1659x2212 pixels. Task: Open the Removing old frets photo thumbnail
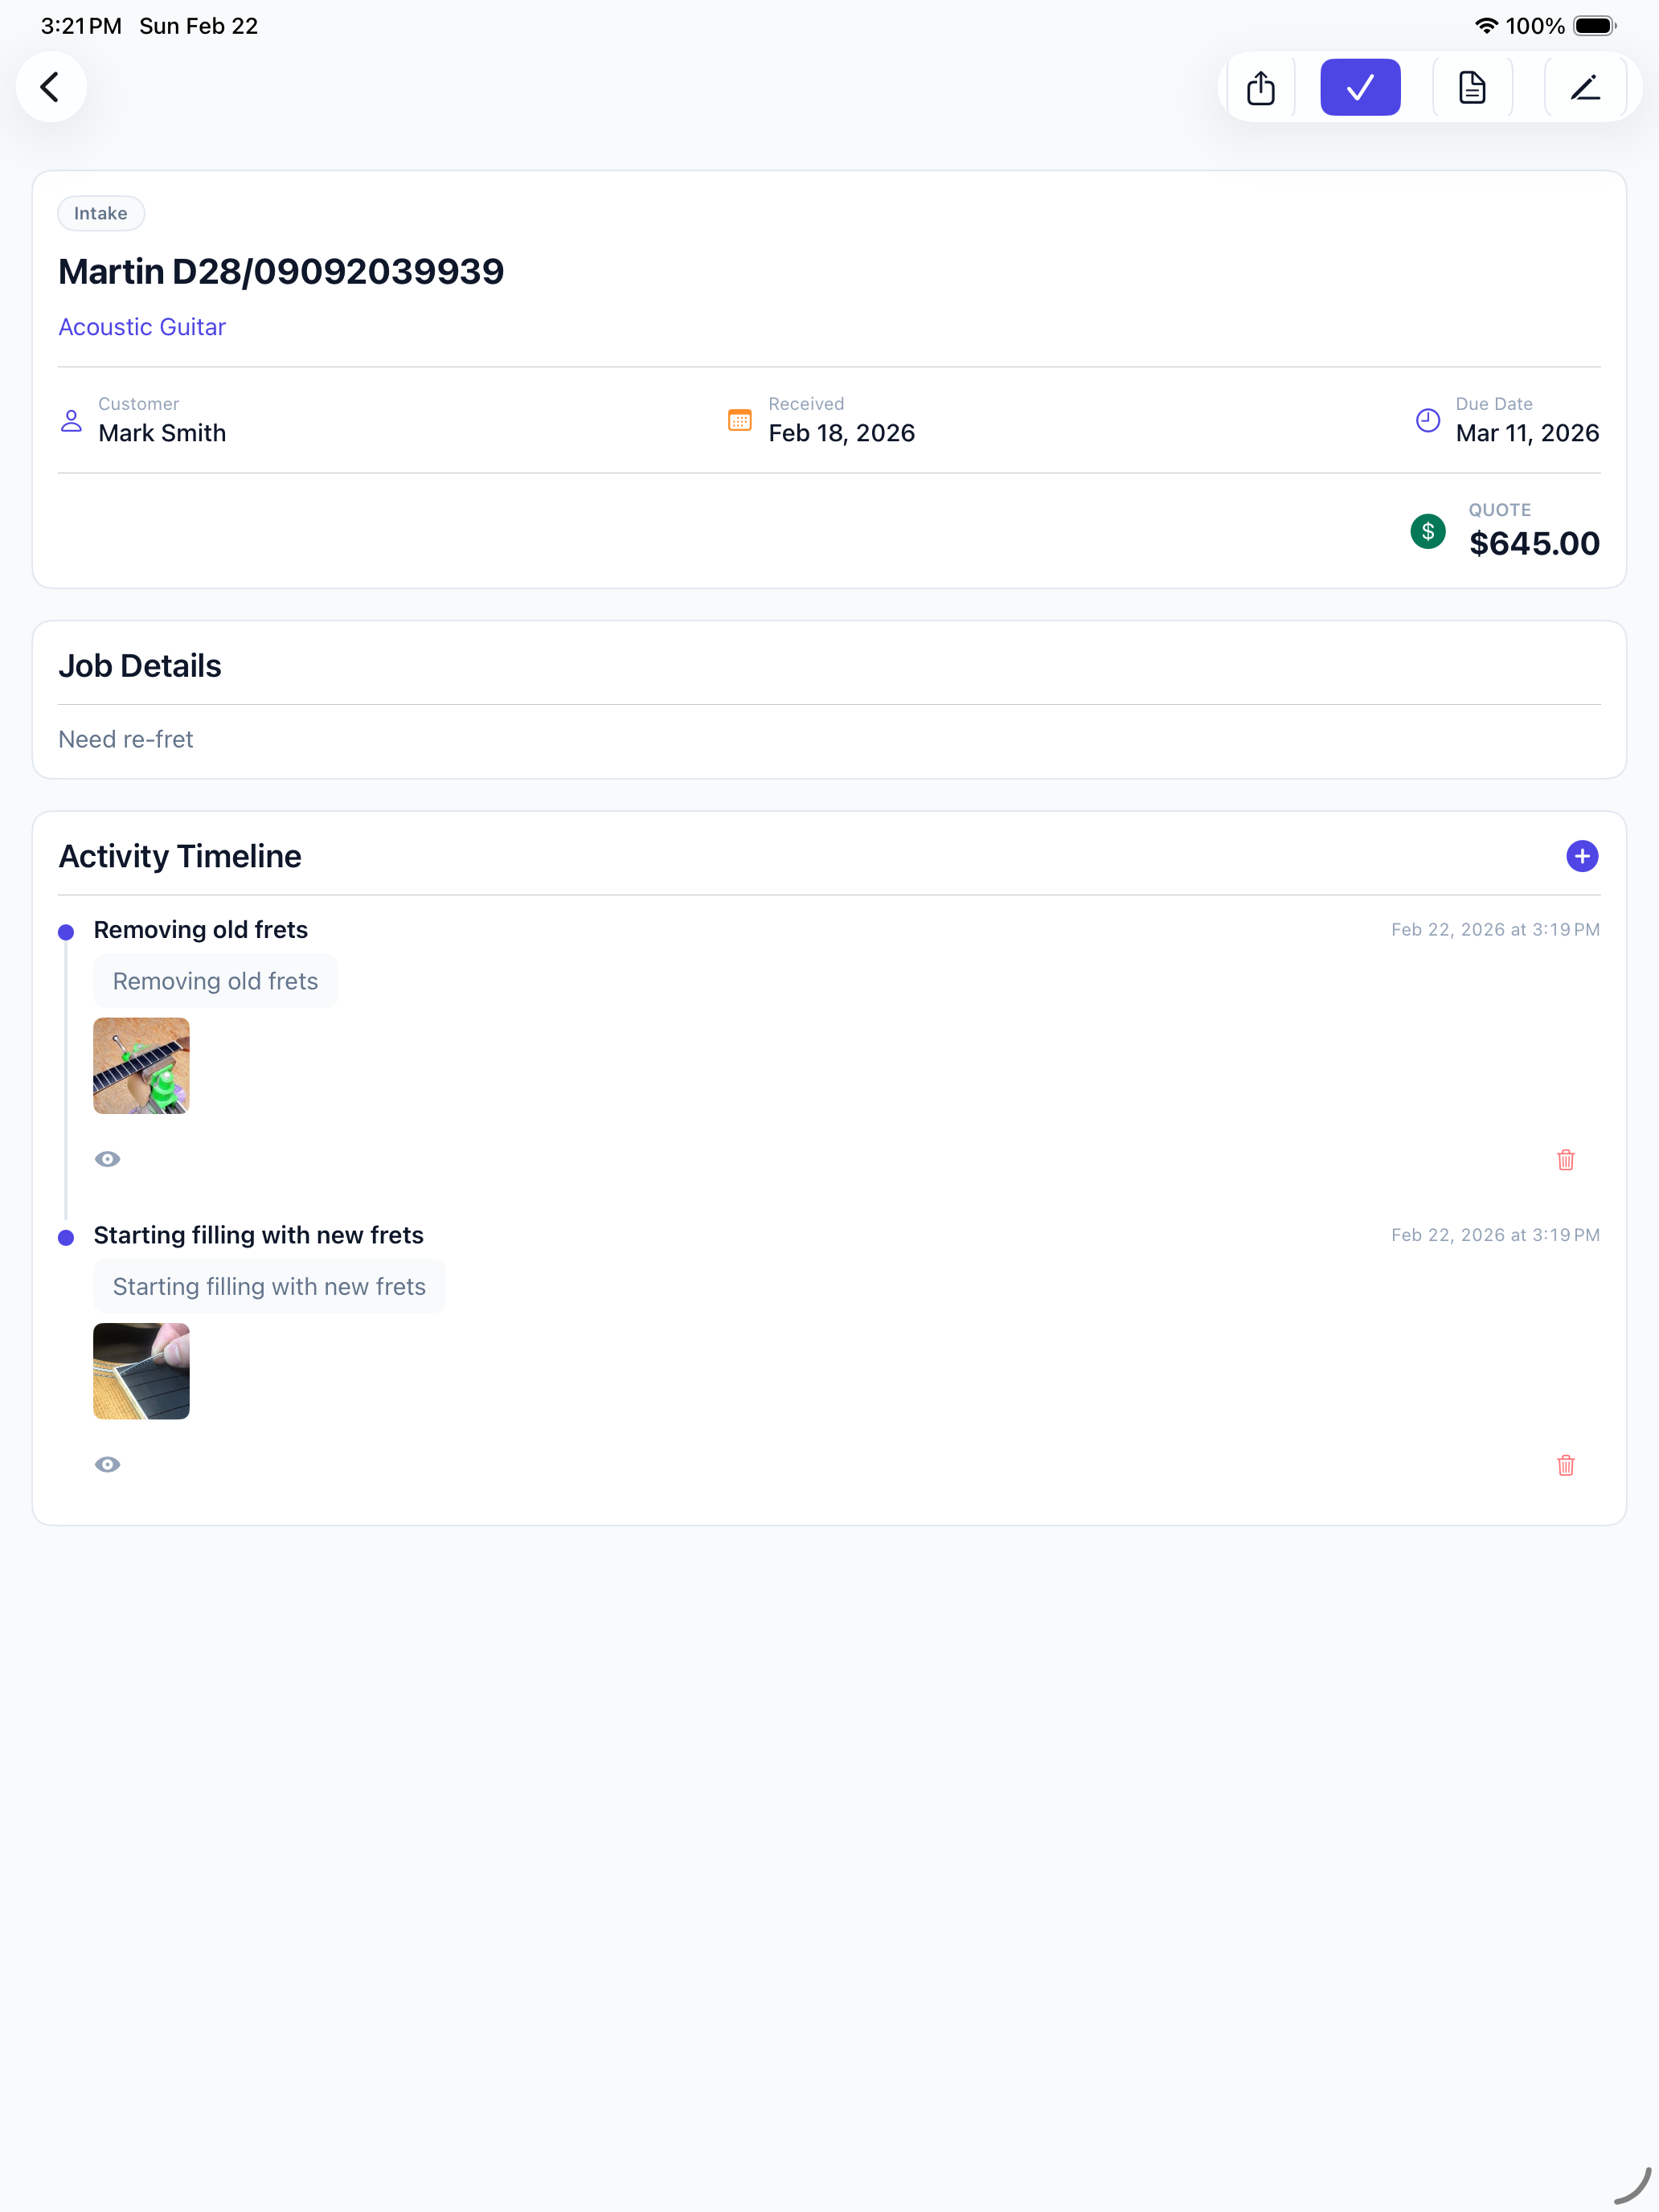click(141, 1066)
